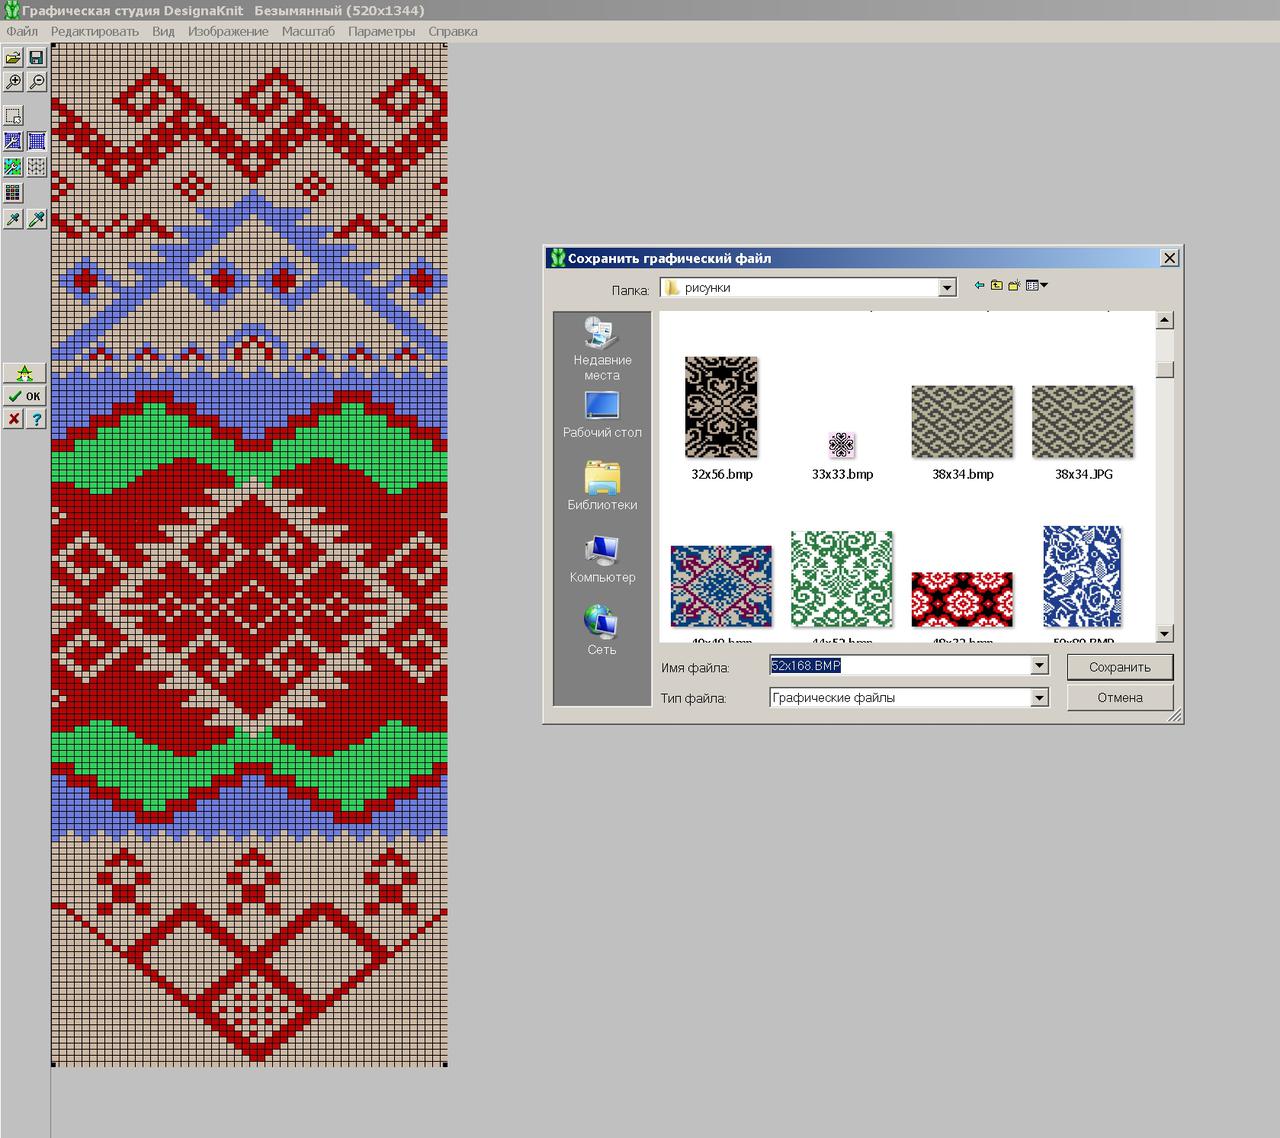The height and width of the screenshot is (1138, 1280).
Task: Open the Вид menu
Action: pos(163,31)
